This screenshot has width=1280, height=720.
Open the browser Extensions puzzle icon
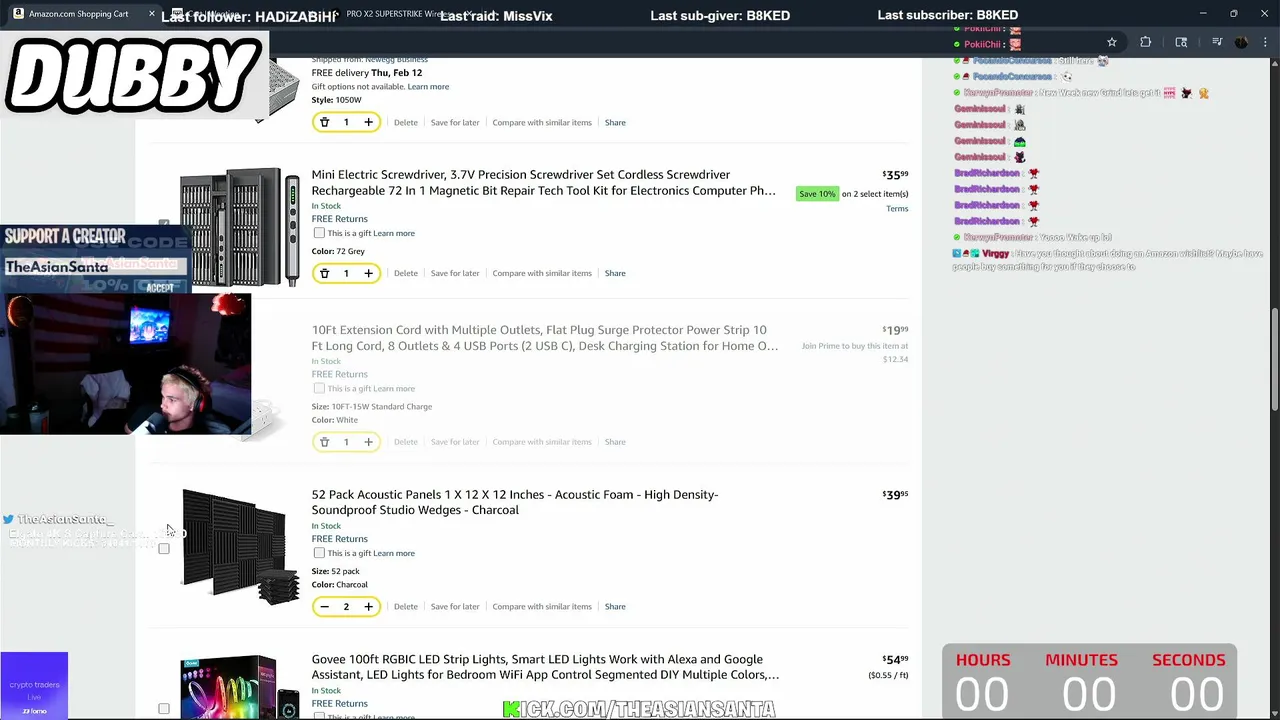point(1146,42)
